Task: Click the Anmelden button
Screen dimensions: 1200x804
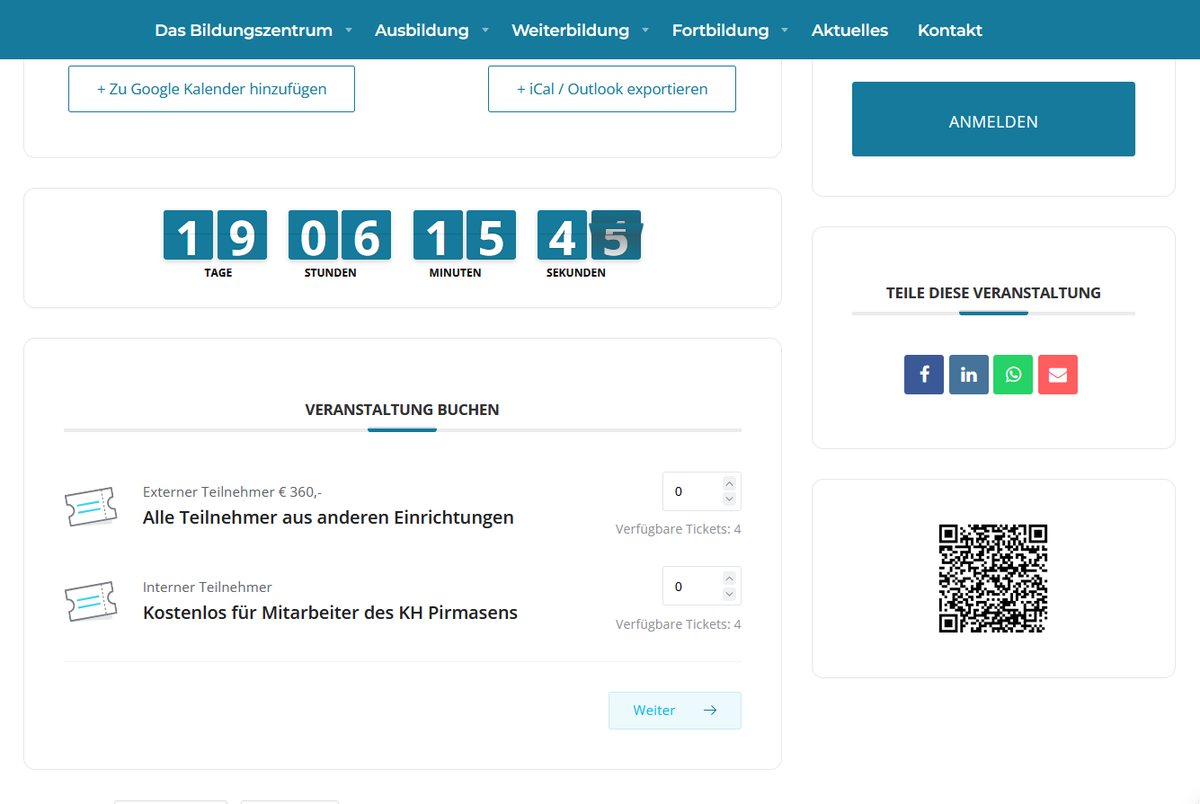Action: (993, 119)
